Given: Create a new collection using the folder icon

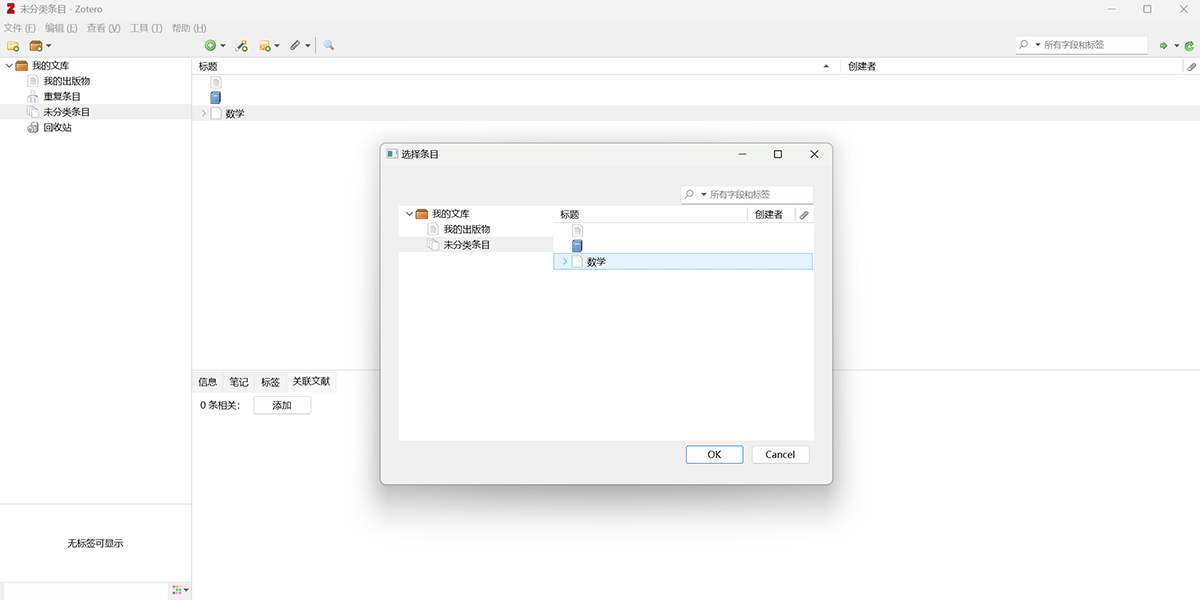Looking at the screenshot, I should point(14,46).
